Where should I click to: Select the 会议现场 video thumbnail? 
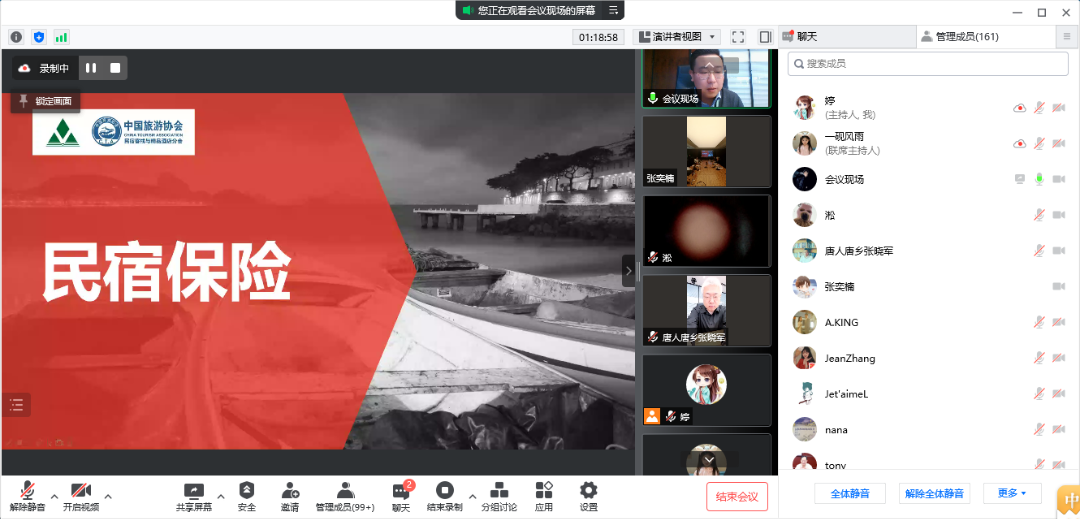tap(707, 78)
